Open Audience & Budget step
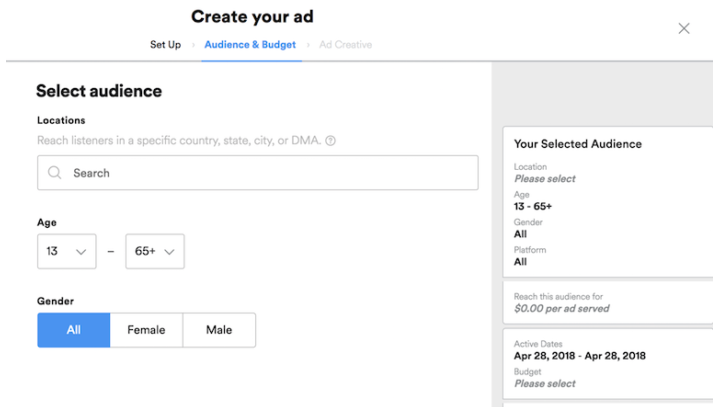713x407 pixels. (250, 45)
